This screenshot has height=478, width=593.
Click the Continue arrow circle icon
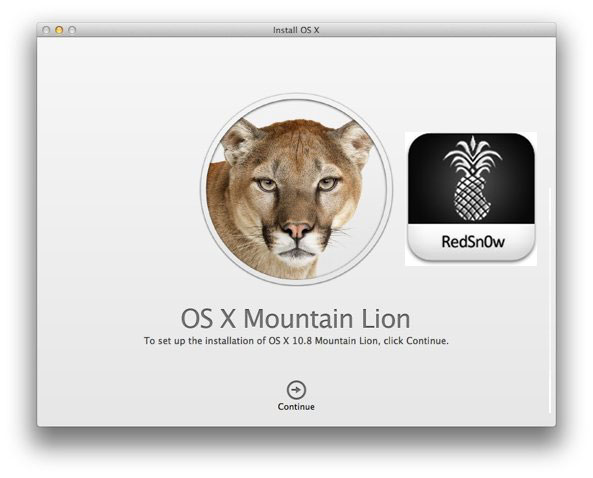click(x=296, y=390)
